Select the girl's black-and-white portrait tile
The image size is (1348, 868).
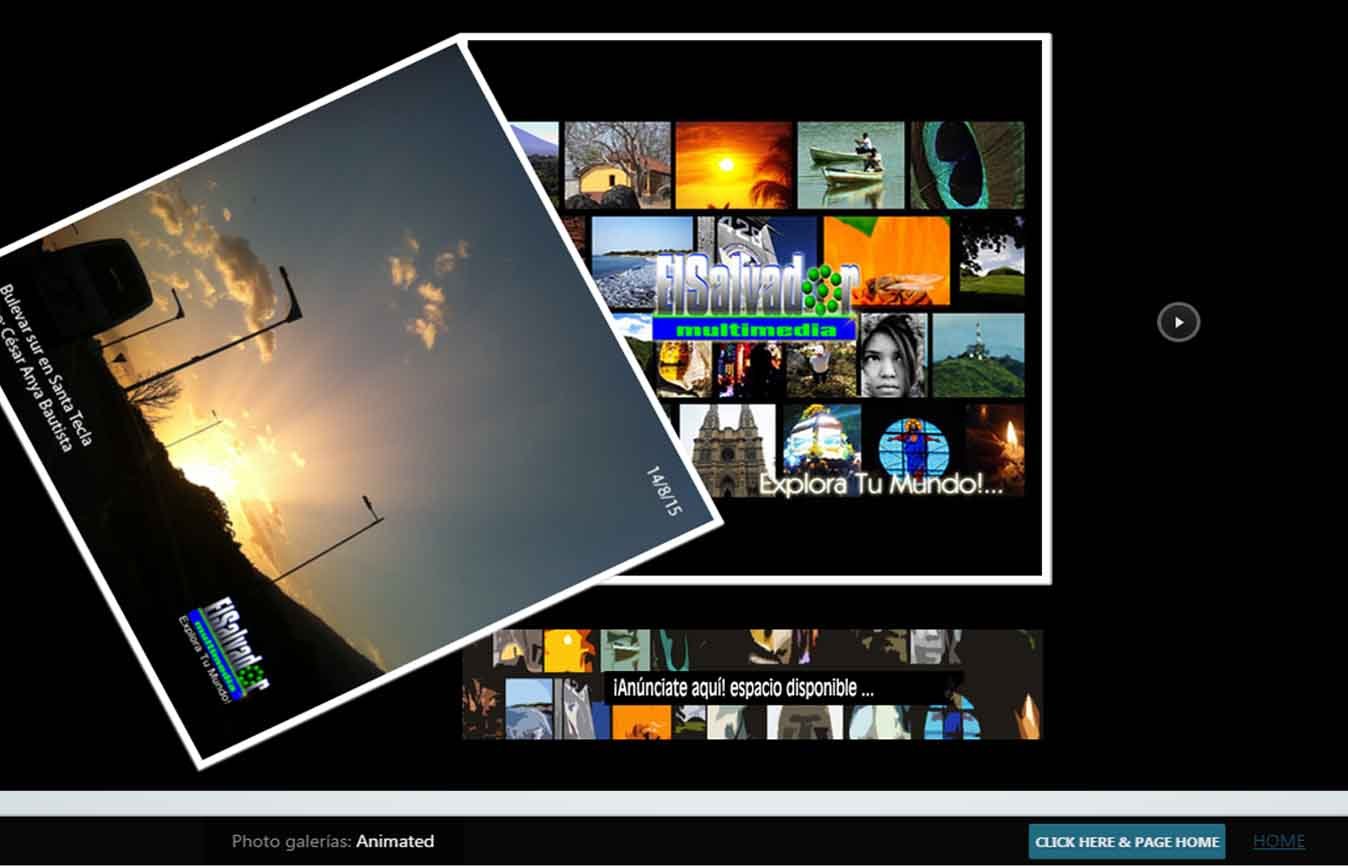tap(893, 355)
